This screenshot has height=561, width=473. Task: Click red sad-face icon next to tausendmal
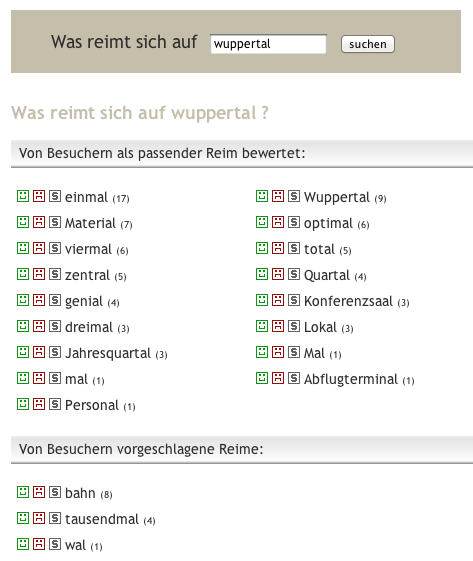(39, 518)
